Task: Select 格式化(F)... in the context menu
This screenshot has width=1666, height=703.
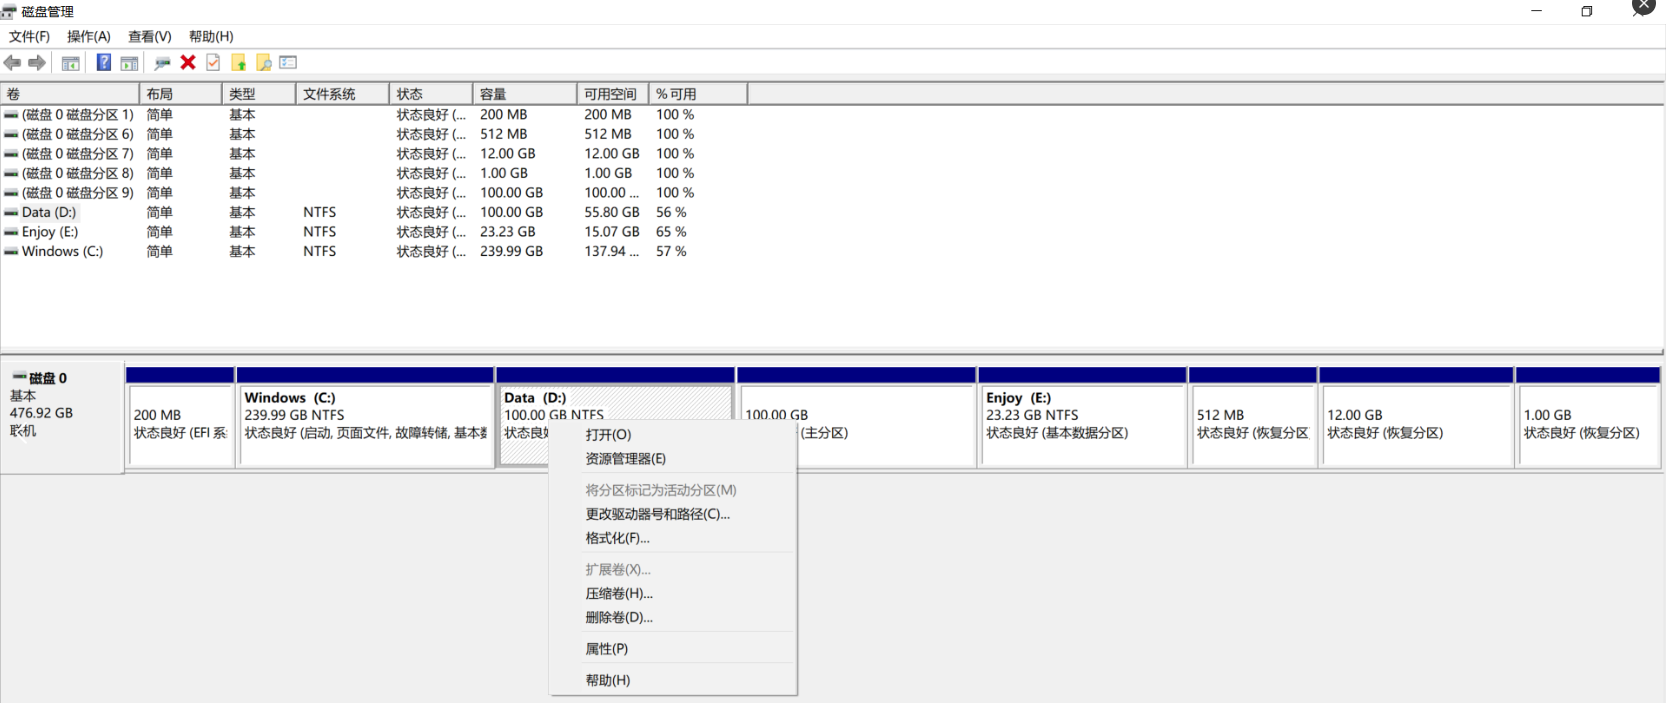Action: tap(617, 538)
